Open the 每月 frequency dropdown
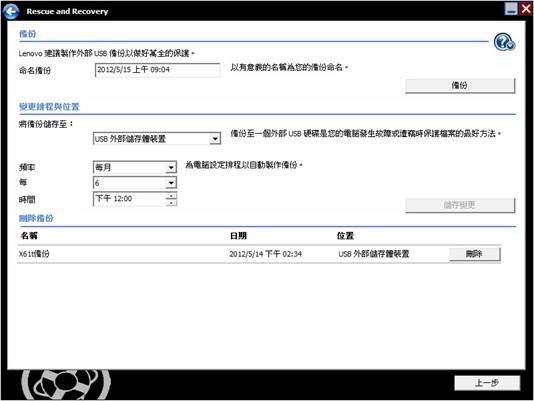The width and height of the screenshot is (534, 401). [x=135, y=167]
